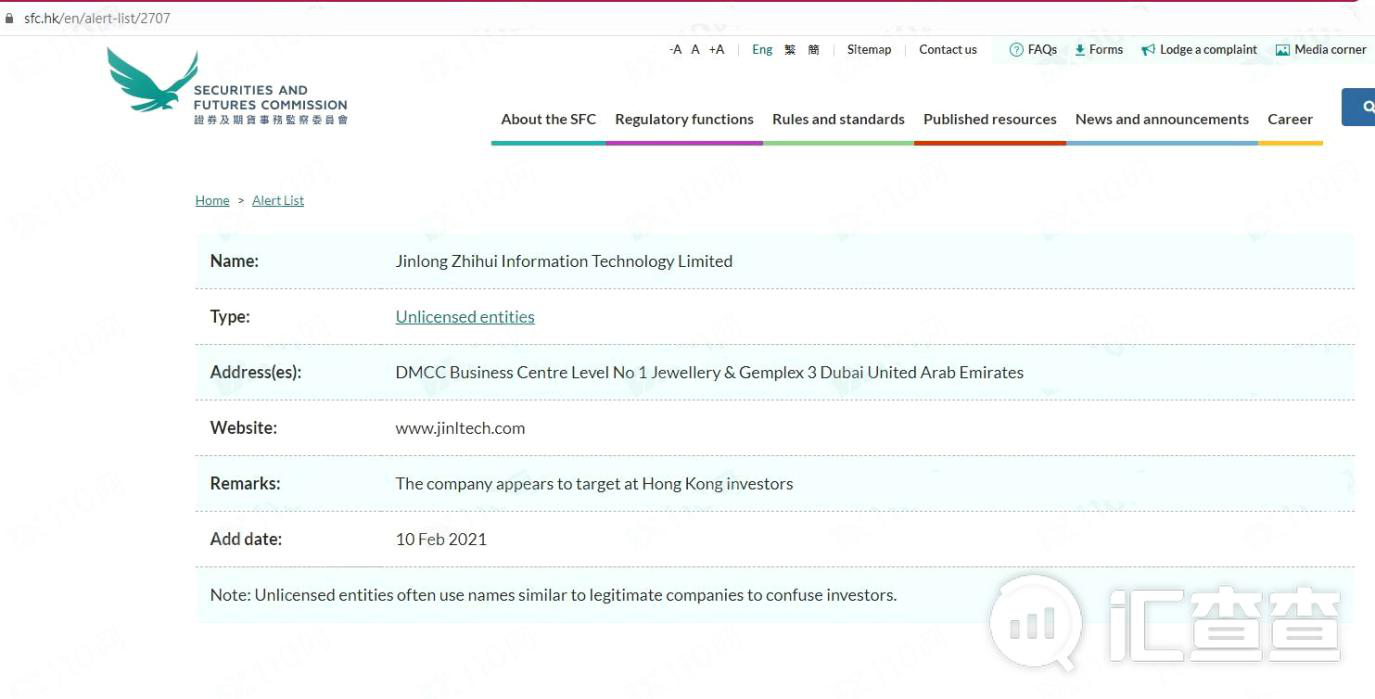Open the News and announcements menu

(x=1162, y=119)
